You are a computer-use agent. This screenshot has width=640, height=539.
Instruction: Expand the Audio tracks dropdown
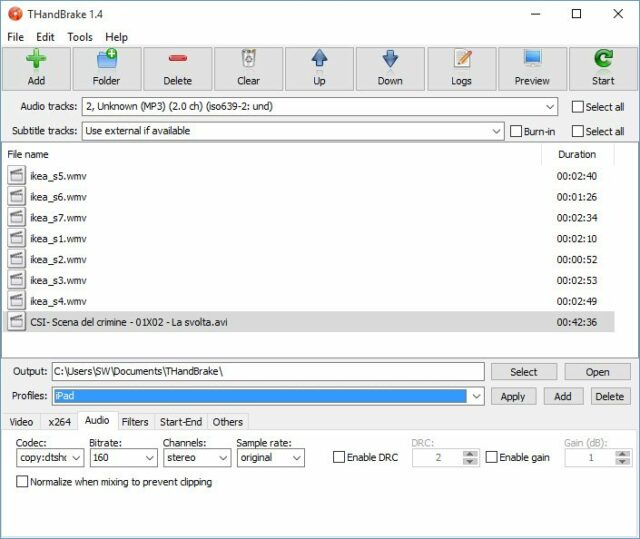[550, 107]
